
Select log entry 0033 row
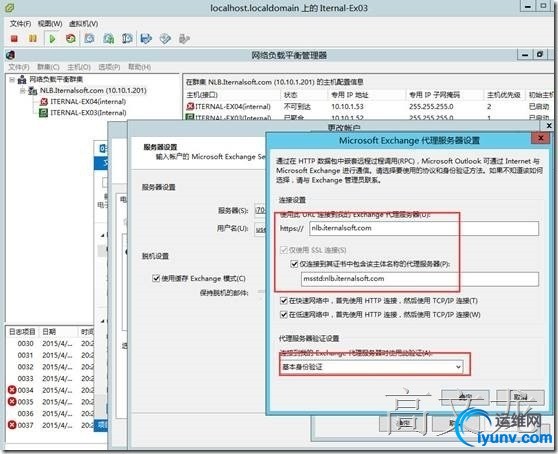(50, 379)
